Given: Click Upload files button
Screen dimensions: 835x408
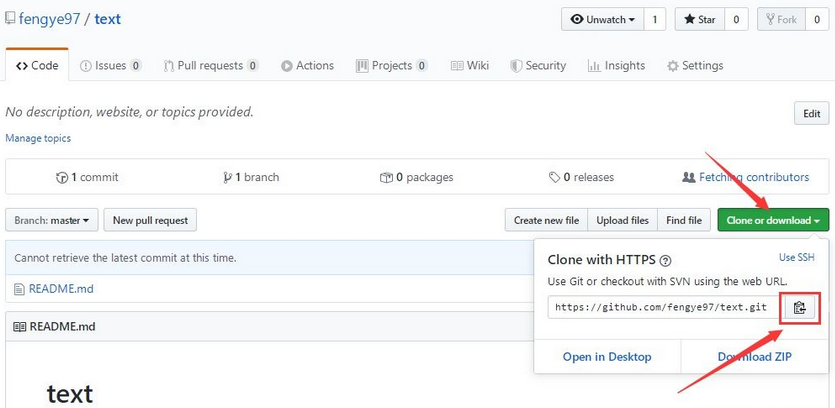Looking at the screenshot, I should point(623,220).
